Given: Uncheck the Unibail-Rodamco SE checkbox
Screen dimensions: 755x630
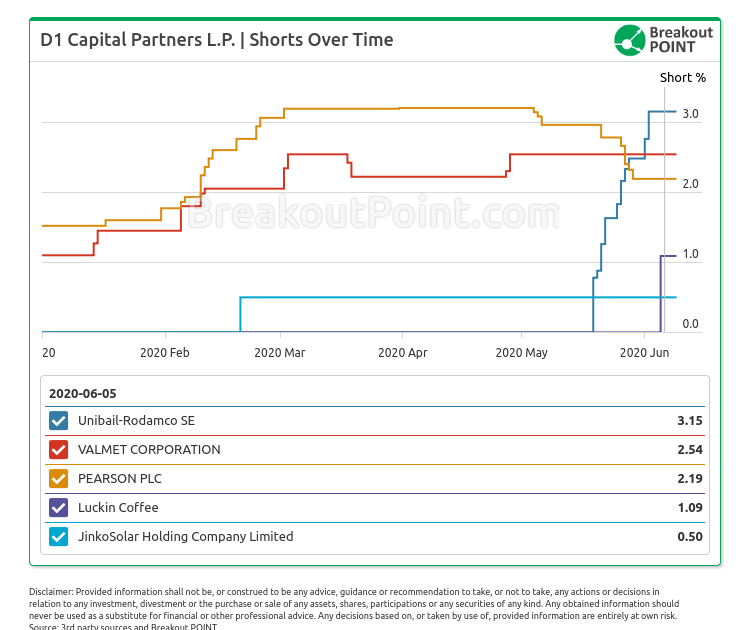Looking at the screenshot, I should 58,421.
